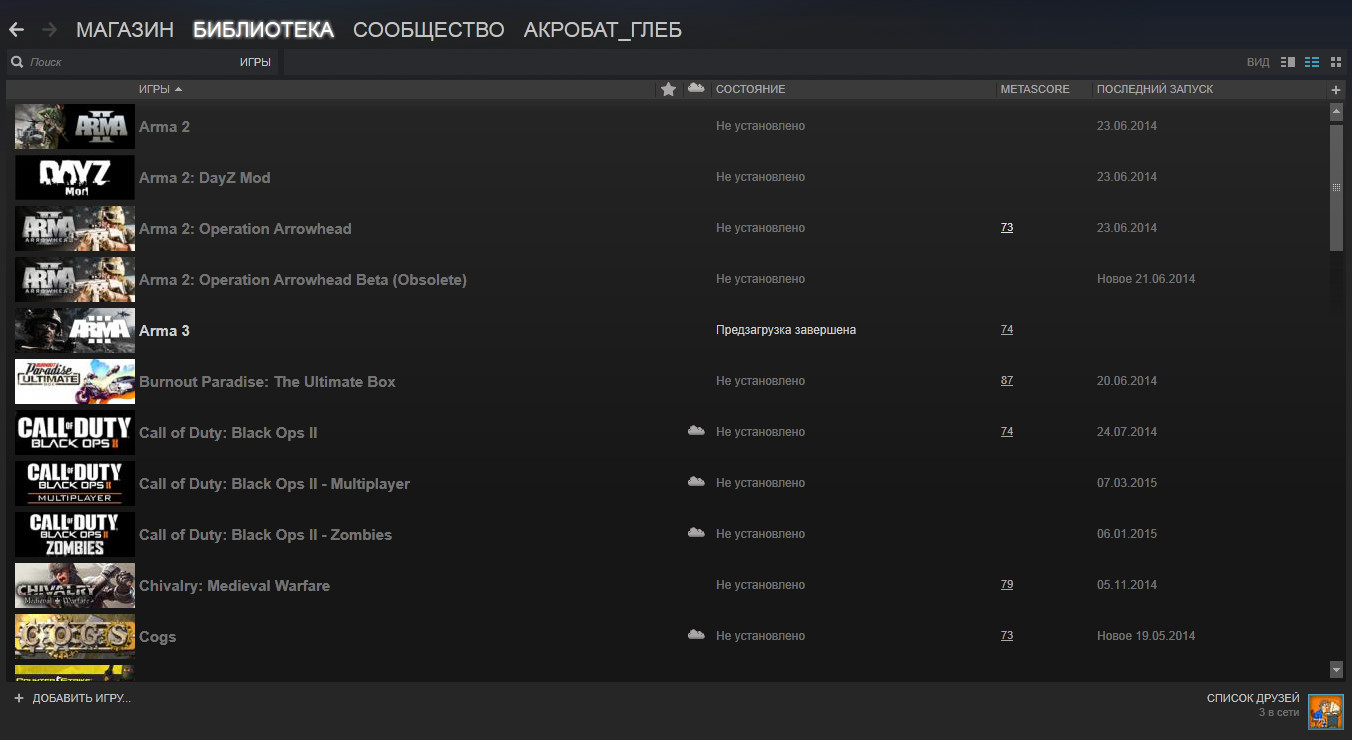This screenshot has height=740, width=1352.
Task: Select Black Ops II Multiplayer thumbnail
Action: (x=75, y=483)
